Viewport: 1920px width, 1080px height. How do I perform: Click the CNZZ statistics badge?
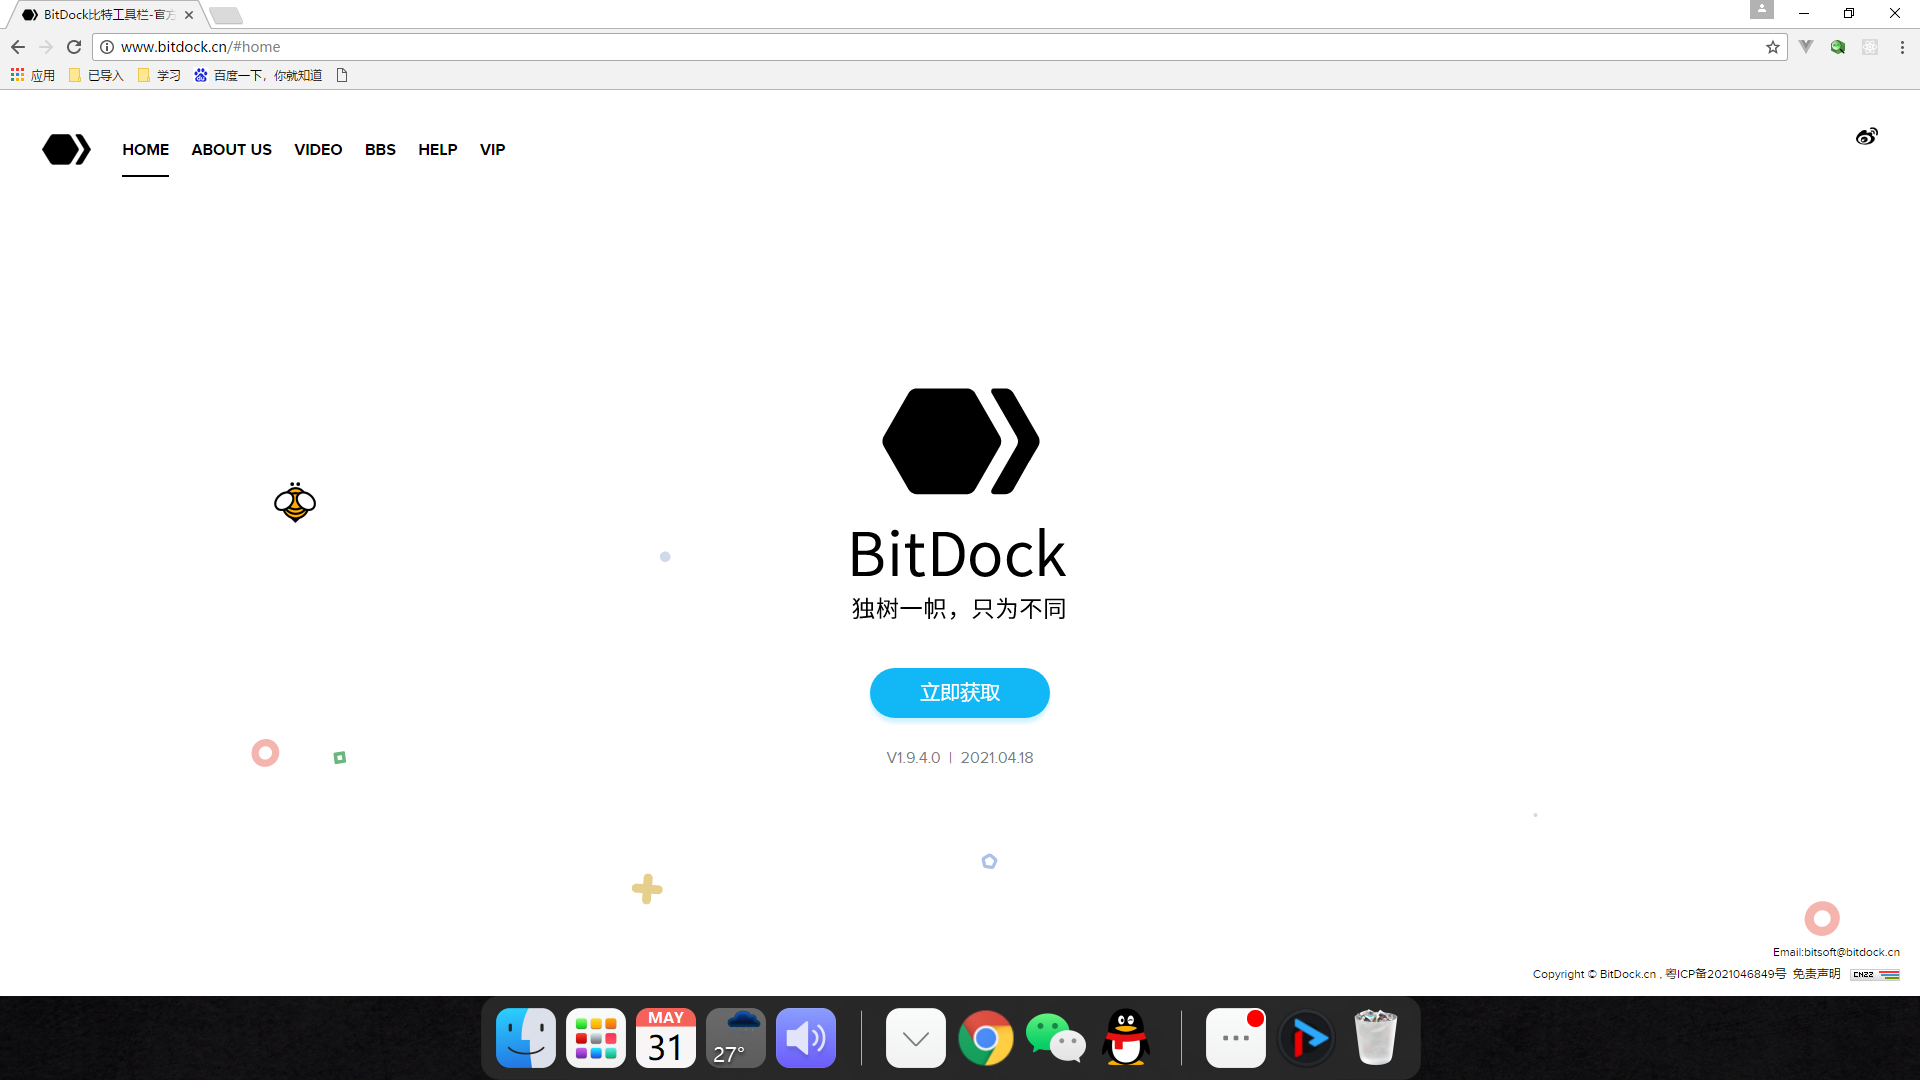(x=1875, y=974)
